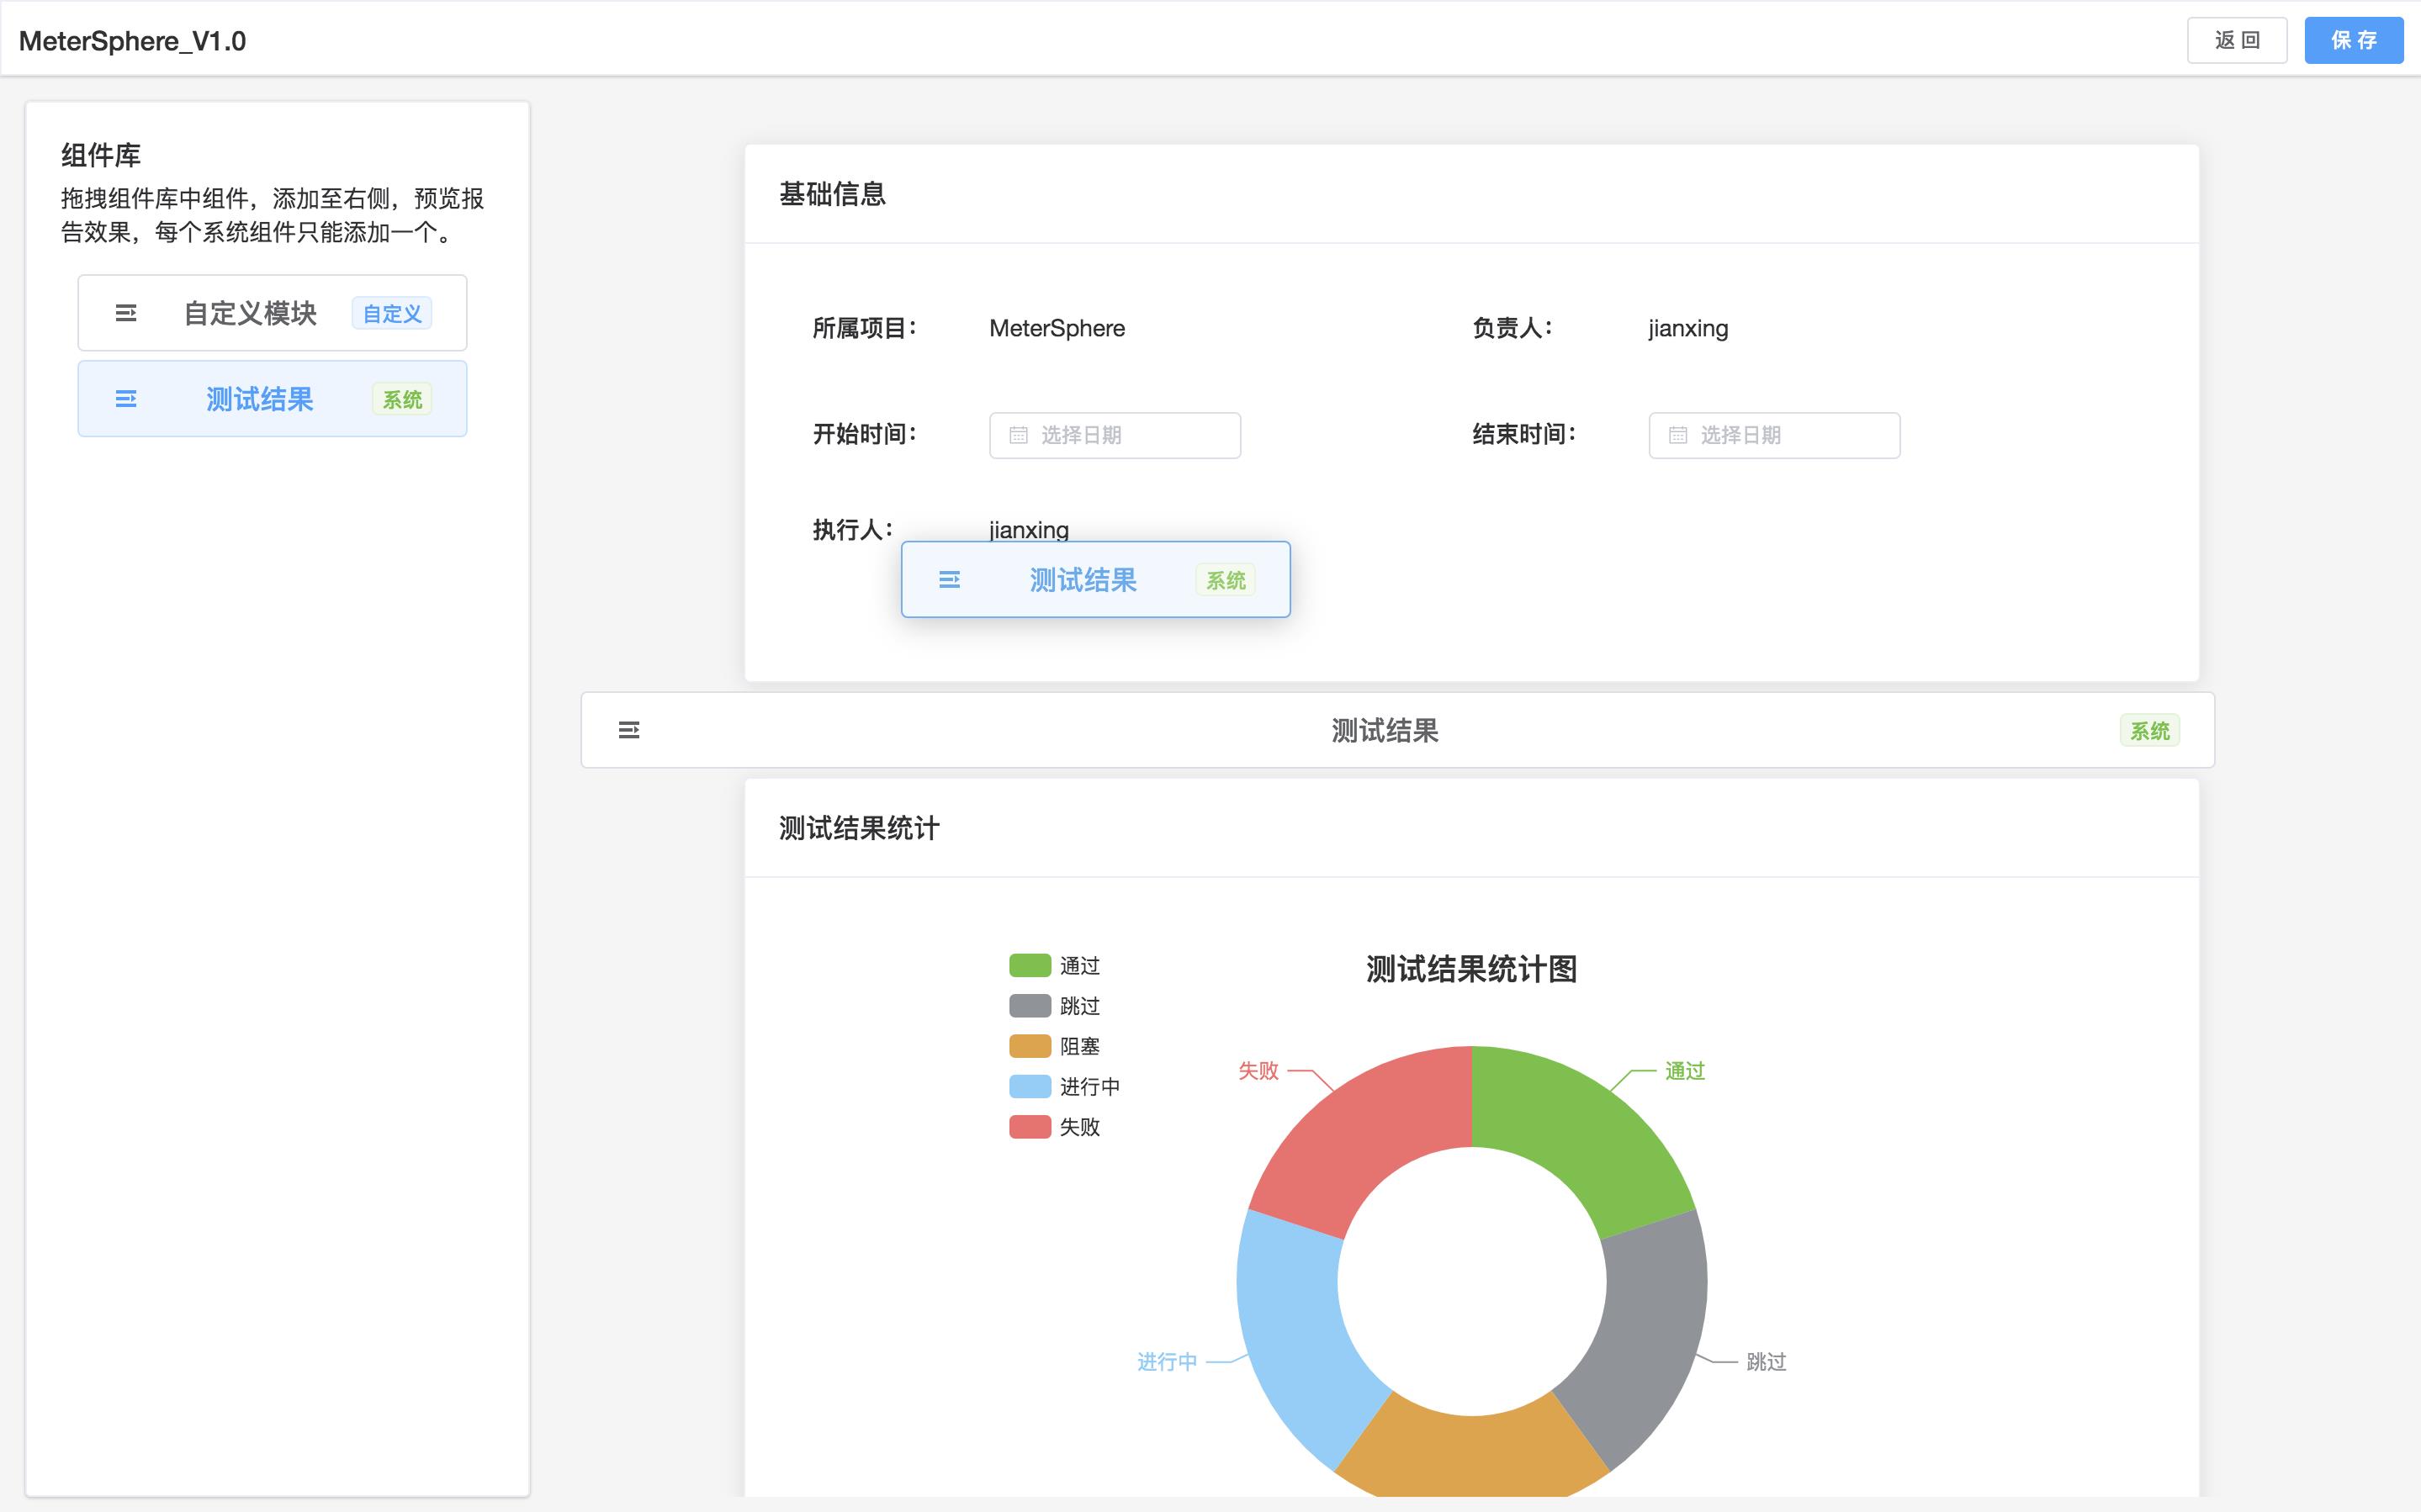Image resolution: width=2421 pixels, height=1512 pixels.
Task: Toggle the 失败 legend swatch
Action: 1030,1127
